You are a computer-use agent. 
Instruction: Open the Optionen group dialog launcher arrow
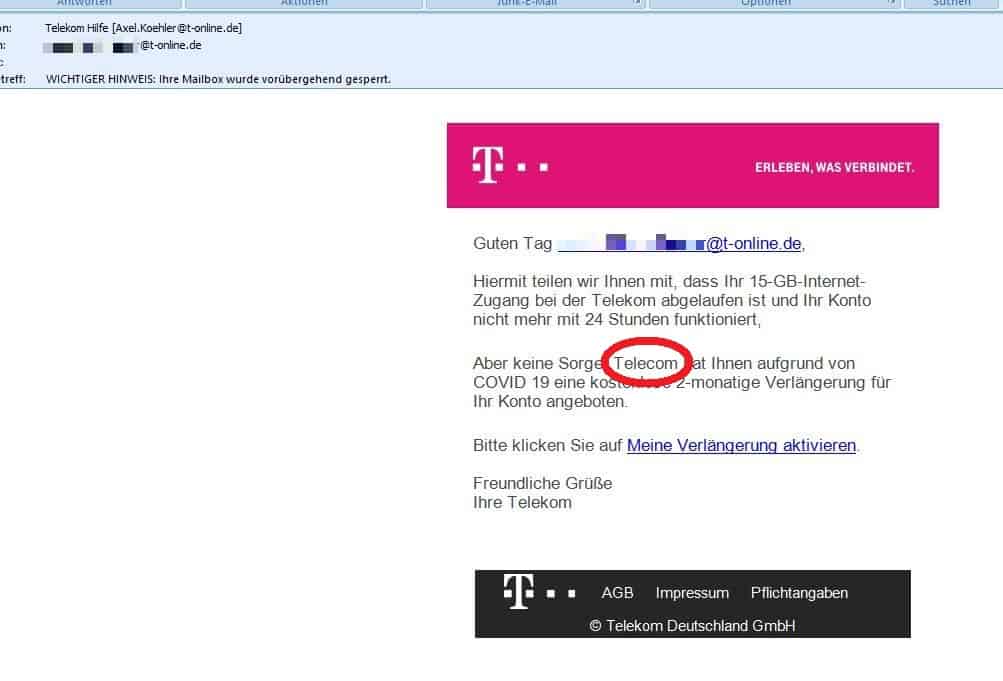click(892, 4)
